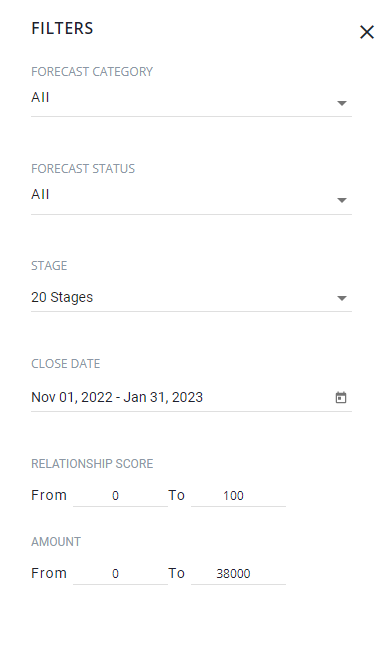Click the Nov 01, 2022 - Jan 31, 2023 range
The width and height of the screenshot is (390, 654).
117,397
